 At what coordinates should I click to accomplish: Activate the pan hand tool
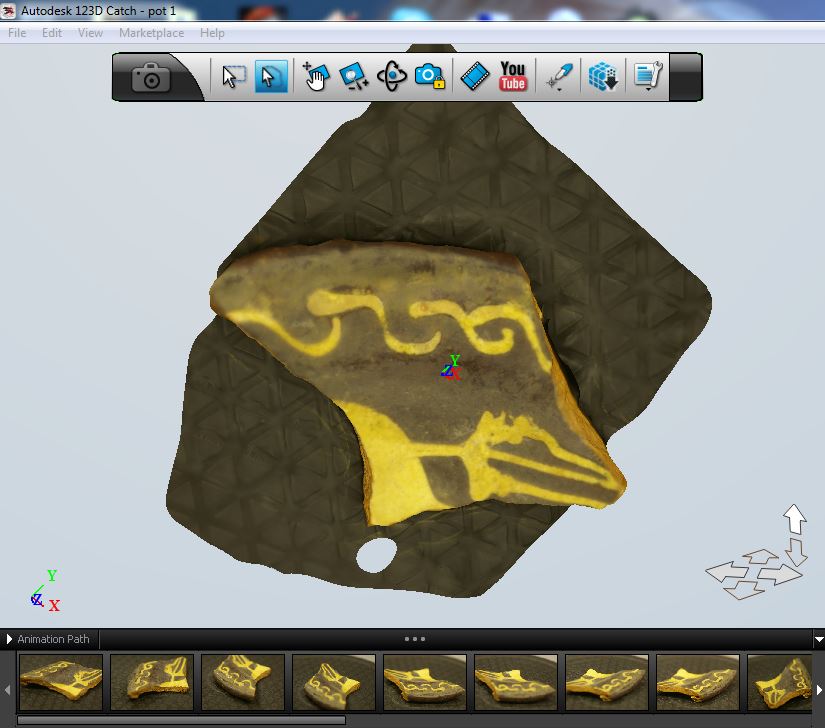pos(316,77)
